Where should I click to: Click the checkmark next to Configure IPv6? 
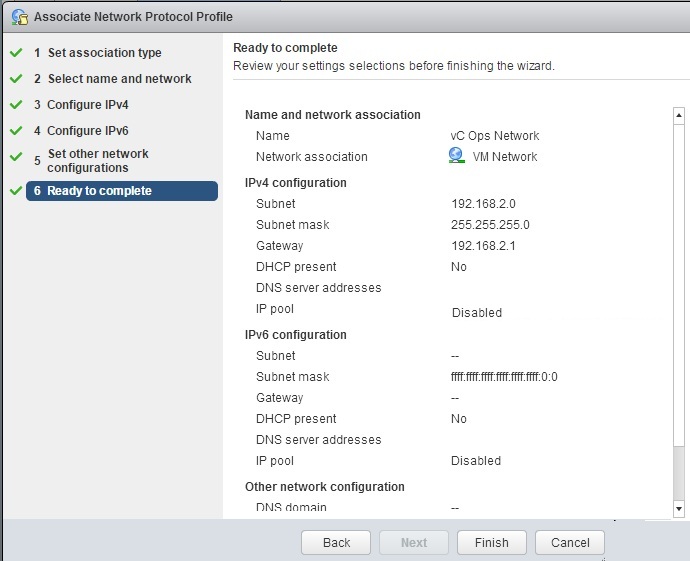16,131
